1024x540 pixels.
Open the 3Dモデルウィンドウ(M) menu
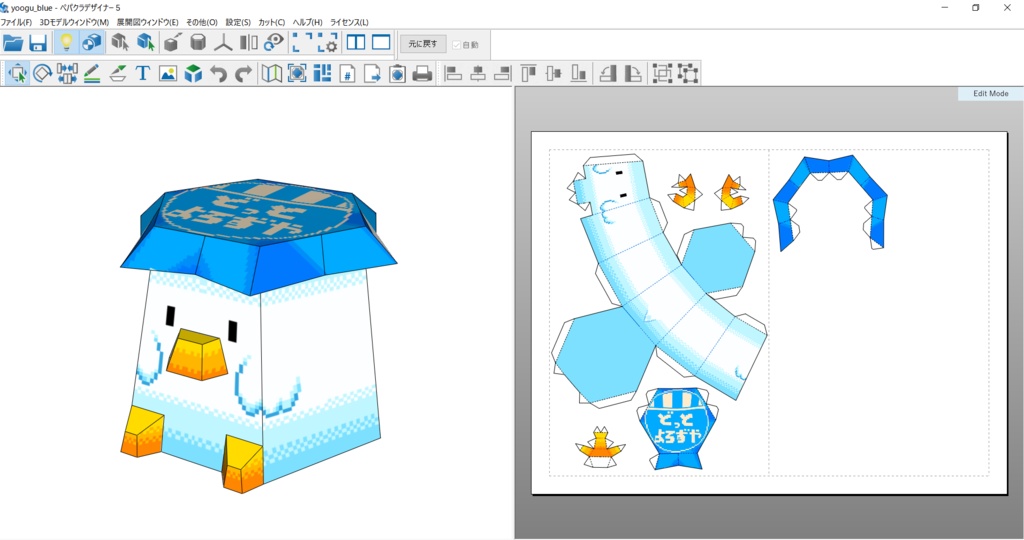coord(74,22)
